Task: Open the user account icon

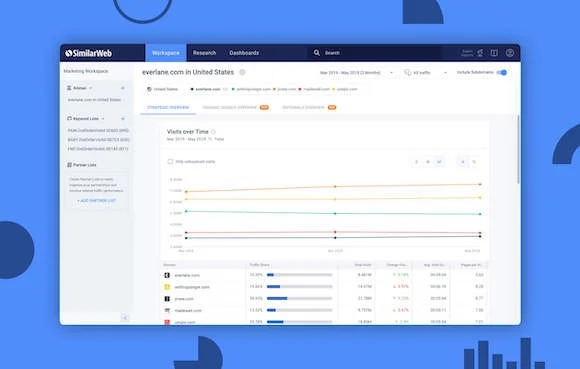Action: (x=510, y=53)
